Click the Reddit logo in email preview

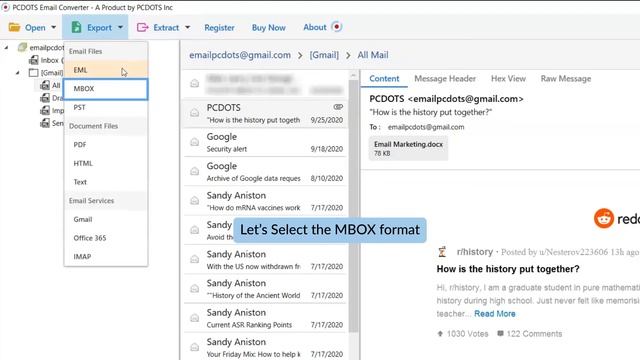604,218
